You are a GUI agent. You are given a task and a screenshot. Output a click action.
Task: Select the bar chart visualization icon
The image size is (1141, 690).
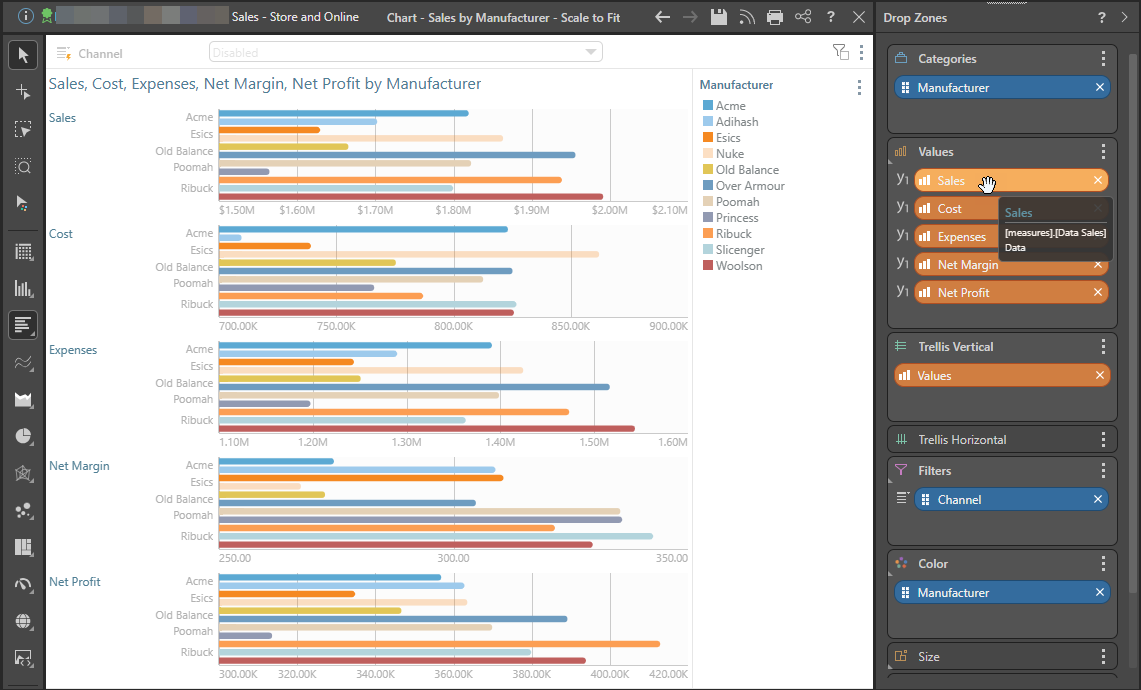[x=23, y=324]
